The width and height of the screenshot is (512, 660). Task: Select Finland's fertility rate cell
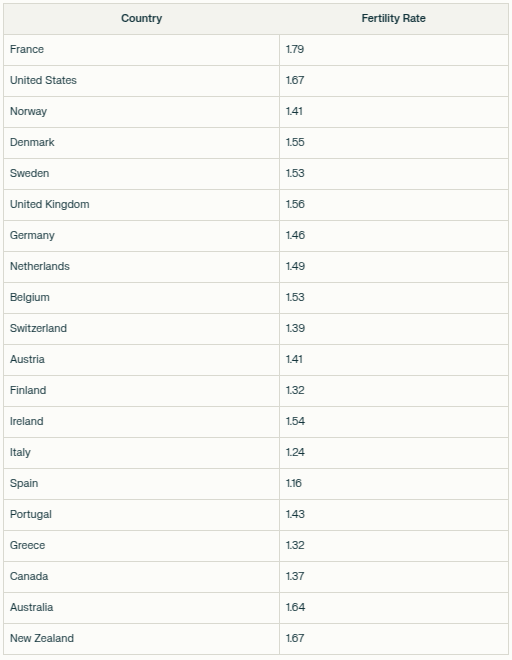[x=394, y=391]
